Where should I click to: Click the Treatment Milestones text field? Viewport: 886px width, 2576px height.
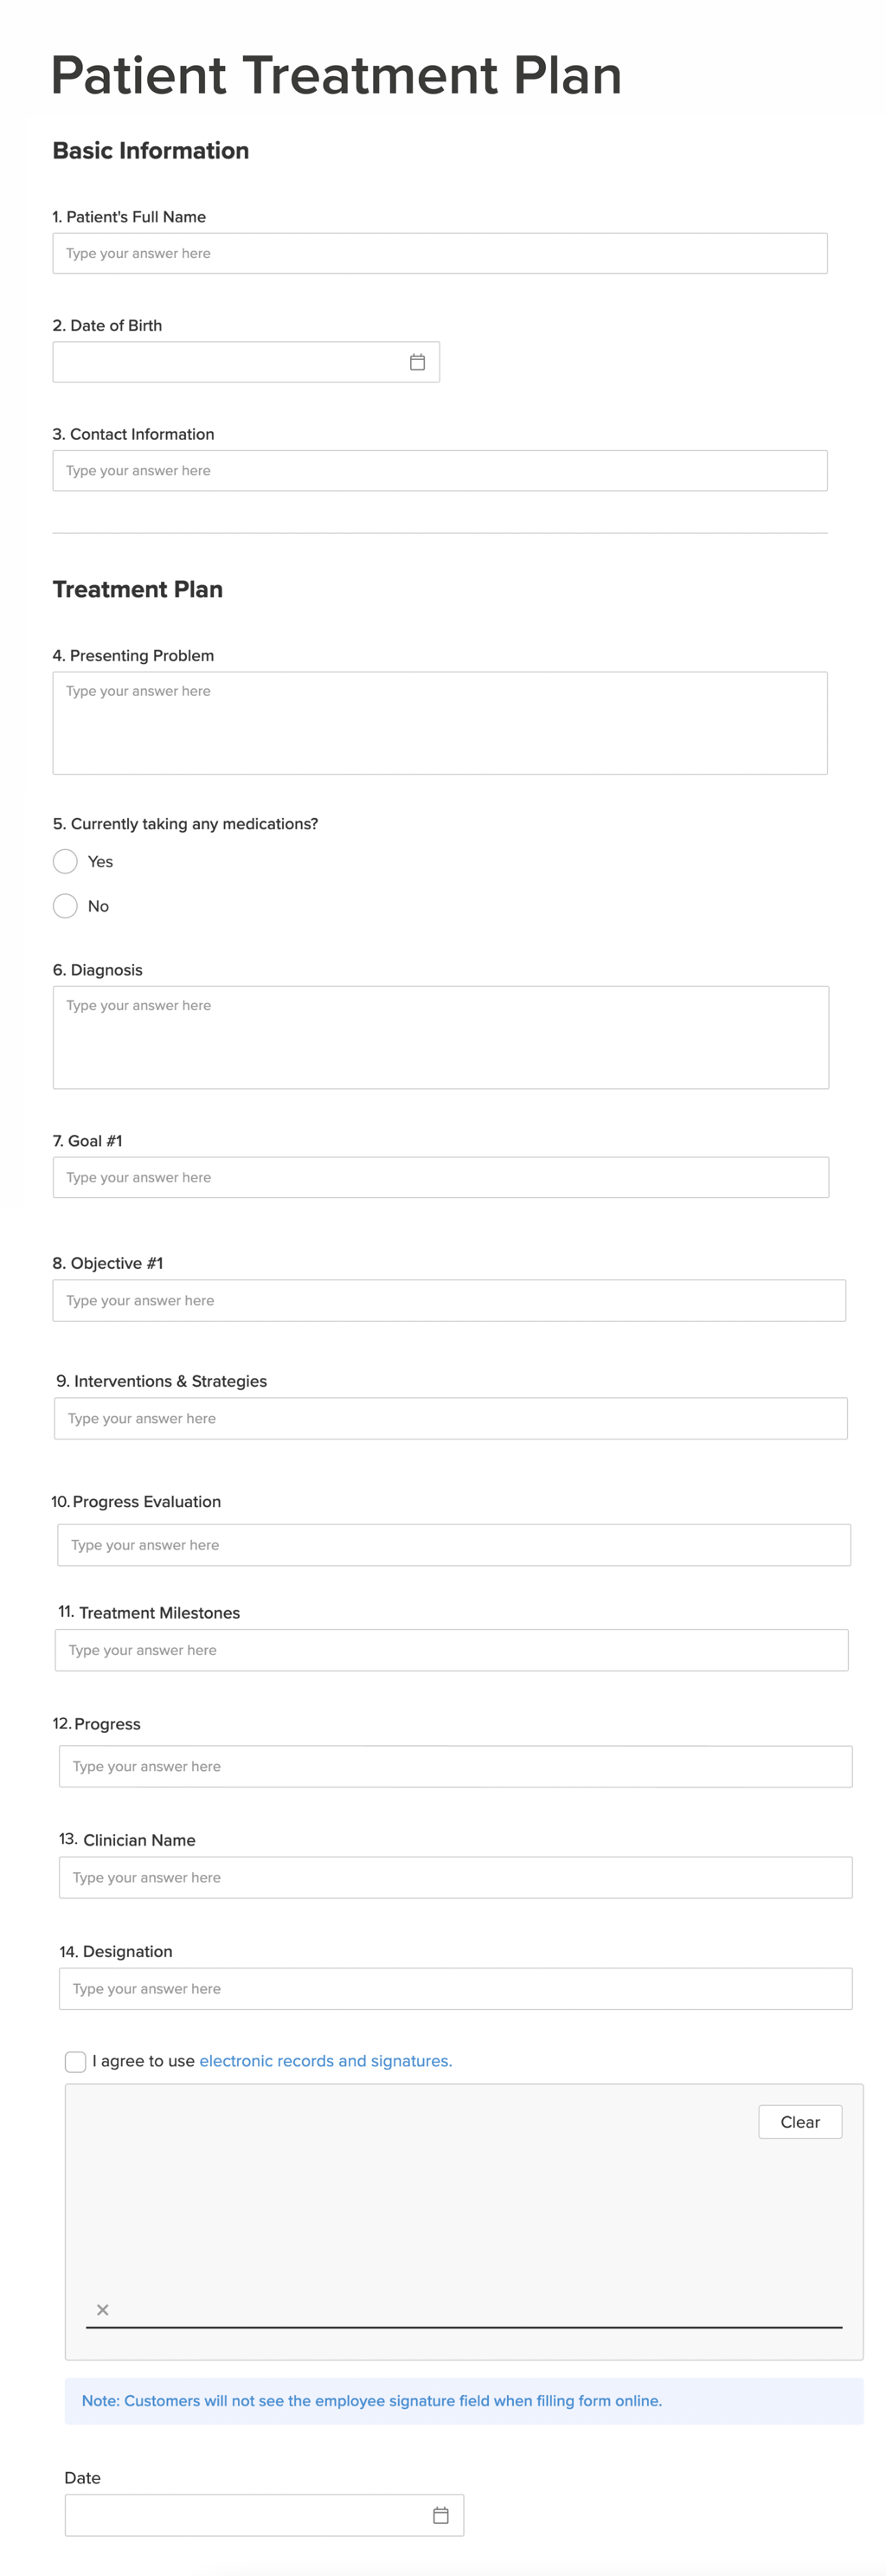[451, 1650]
